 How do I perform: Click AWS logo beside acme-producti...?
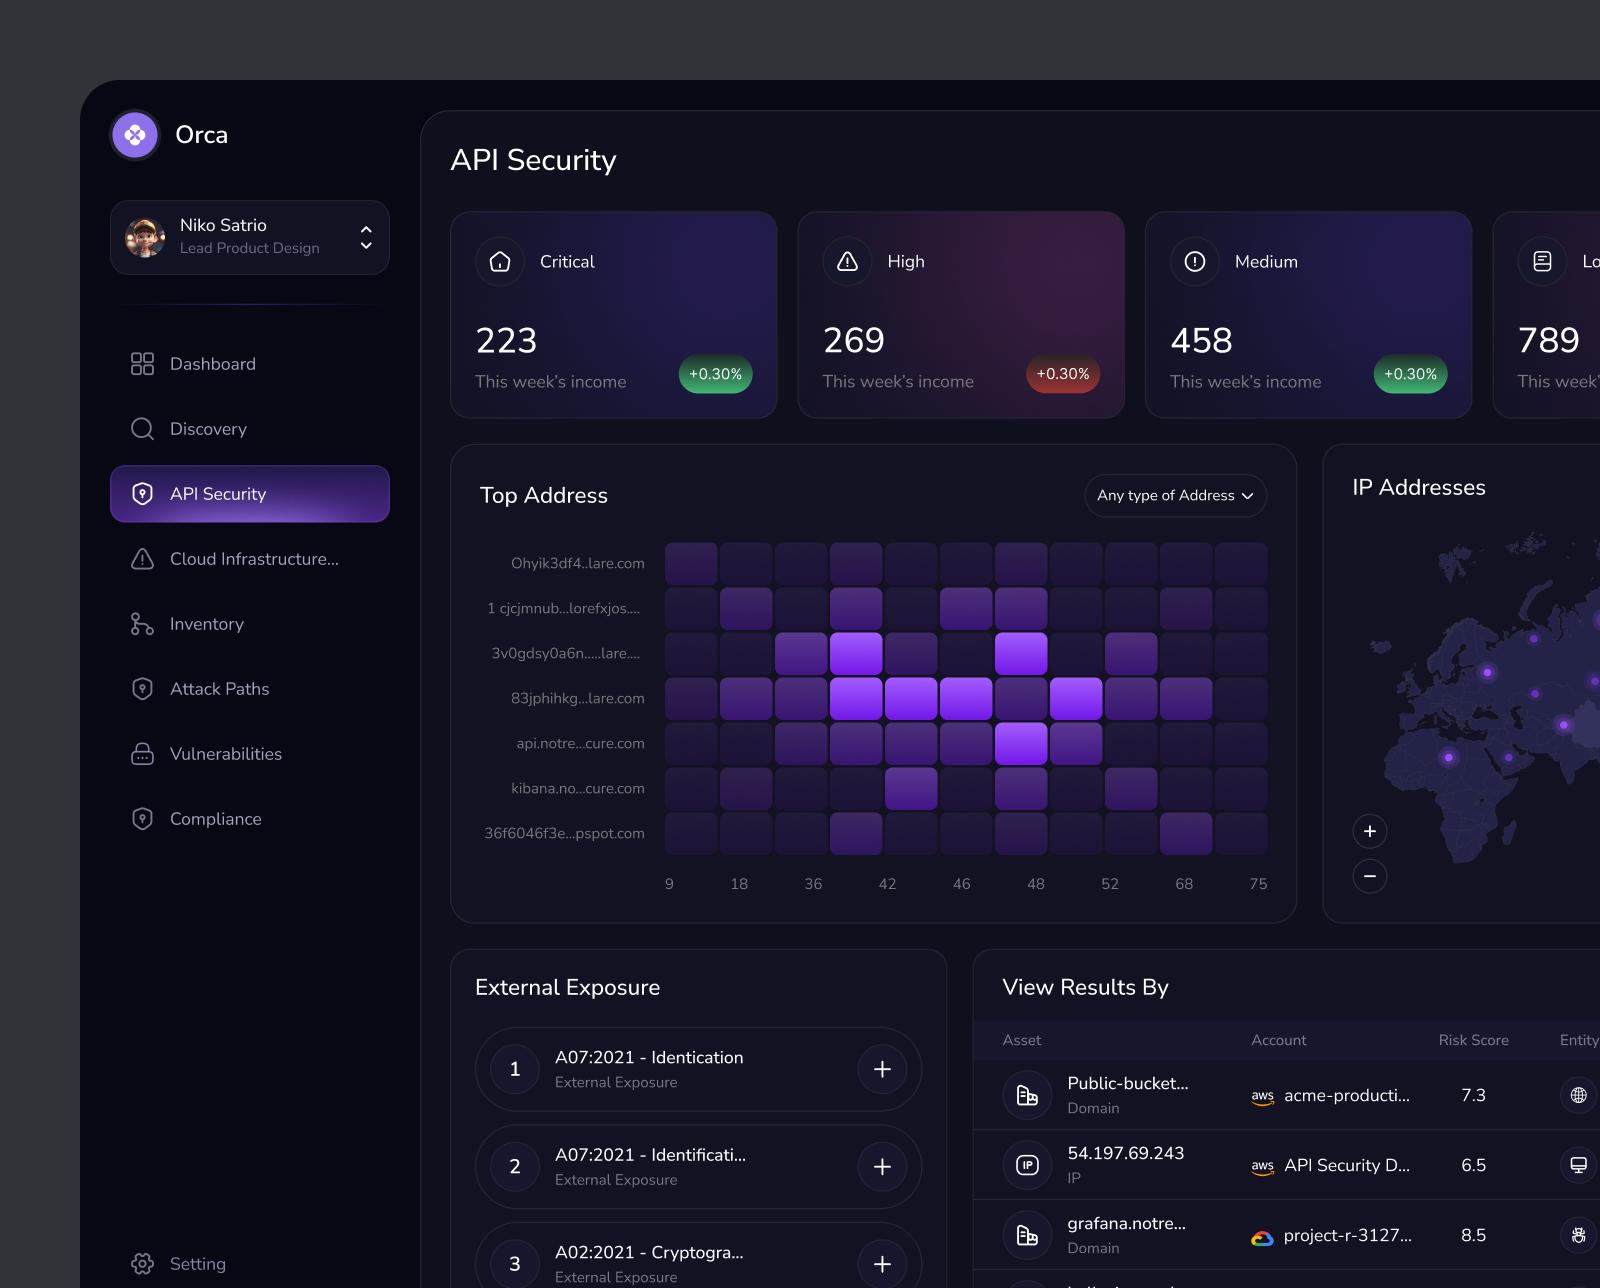coord(1263,1097)
